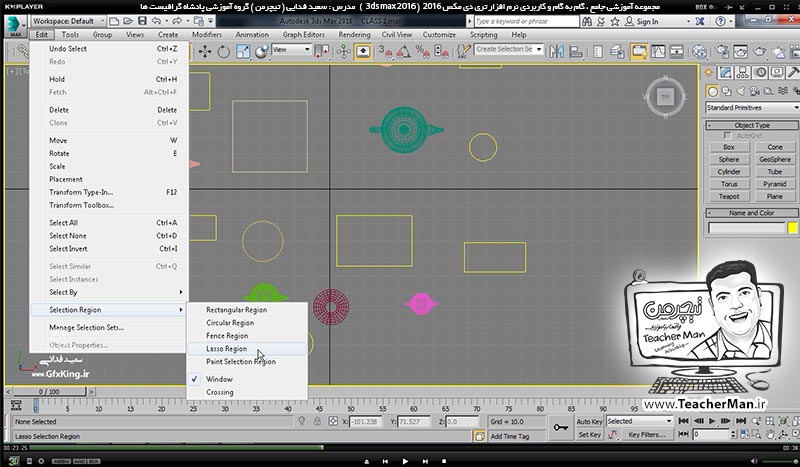Screen dimensions: 800x467
Task: Toggle Auto Key mode
Action: click(589, 422)
